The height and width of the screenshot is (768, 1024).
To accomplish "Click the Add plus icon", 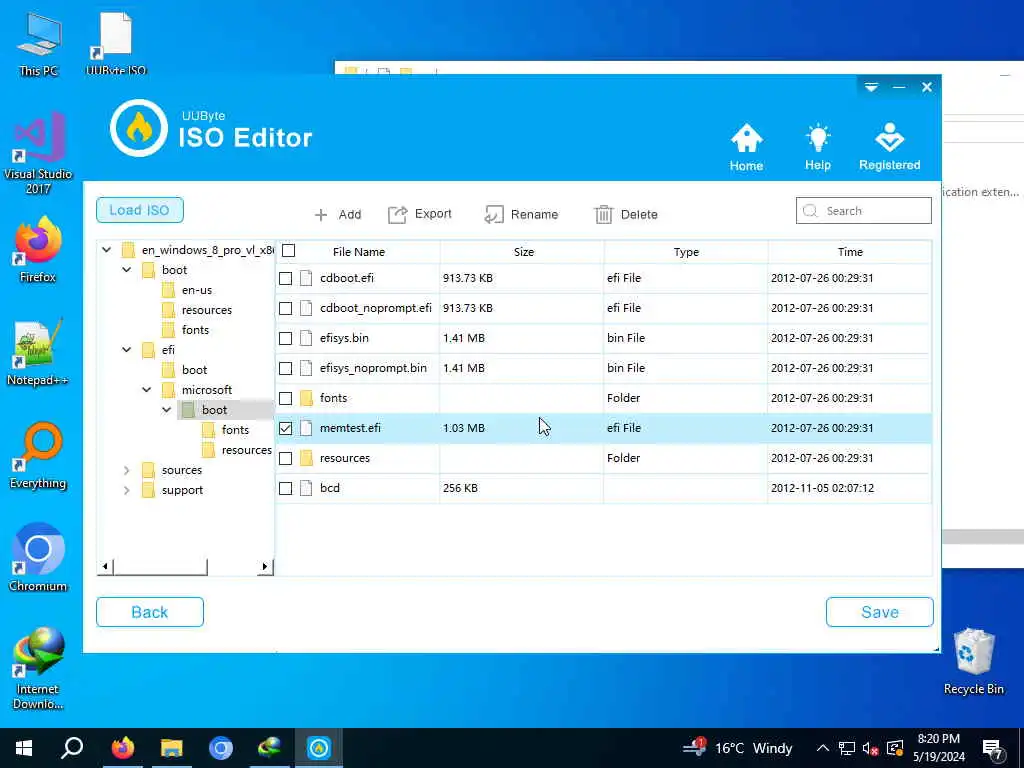I will point(321,215).
